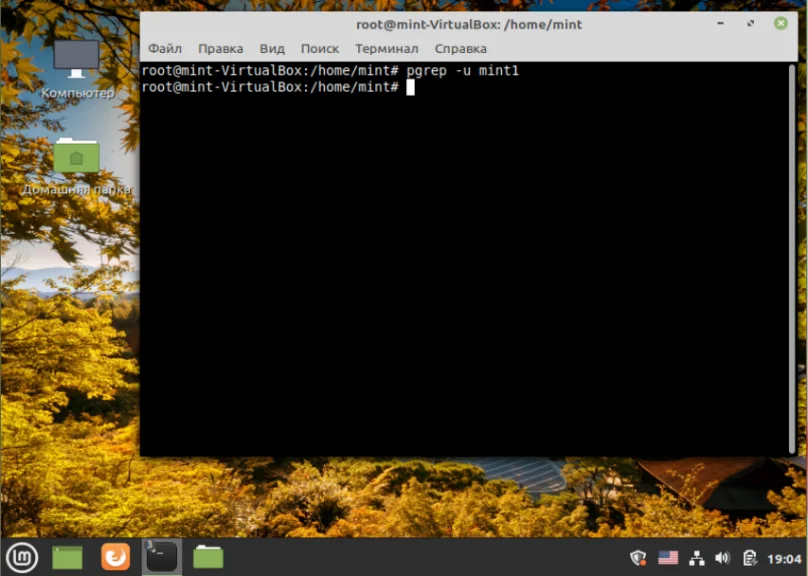Click the terminal prompt input area
Screen dimensions: 808x576
click(410, 87)
